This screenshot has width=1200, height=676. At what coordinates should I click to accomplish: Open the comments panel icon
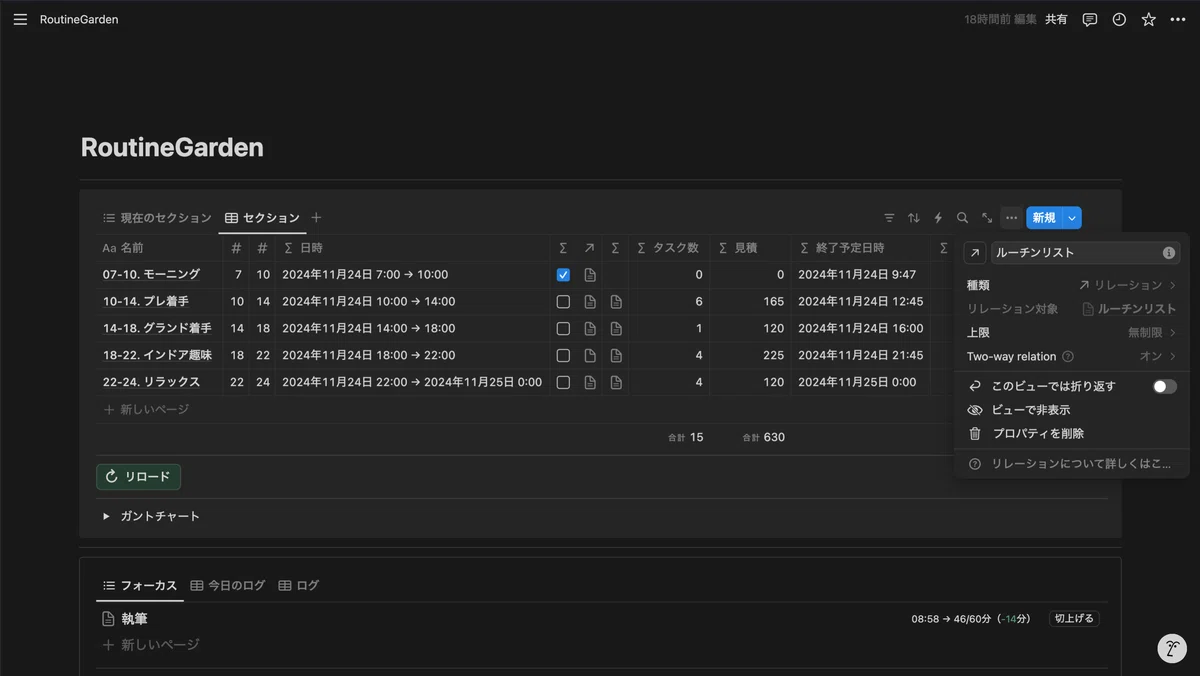(x=1090, y=19)
